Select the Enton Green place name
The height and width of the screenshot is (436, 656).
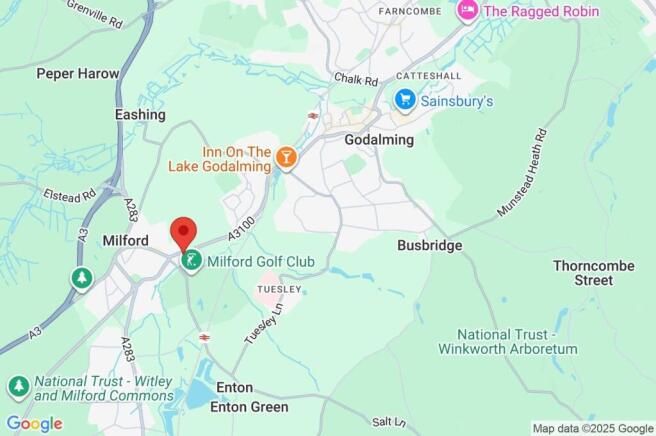249,407
